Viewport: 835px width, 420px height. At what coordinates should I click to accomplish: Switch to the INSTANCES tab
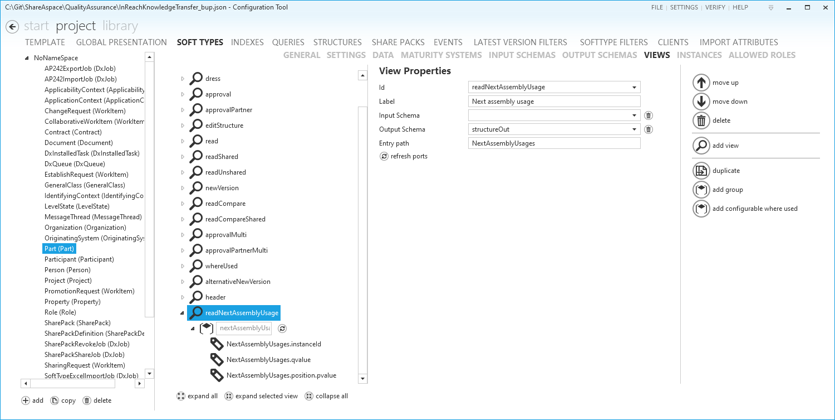coord(699,55)
